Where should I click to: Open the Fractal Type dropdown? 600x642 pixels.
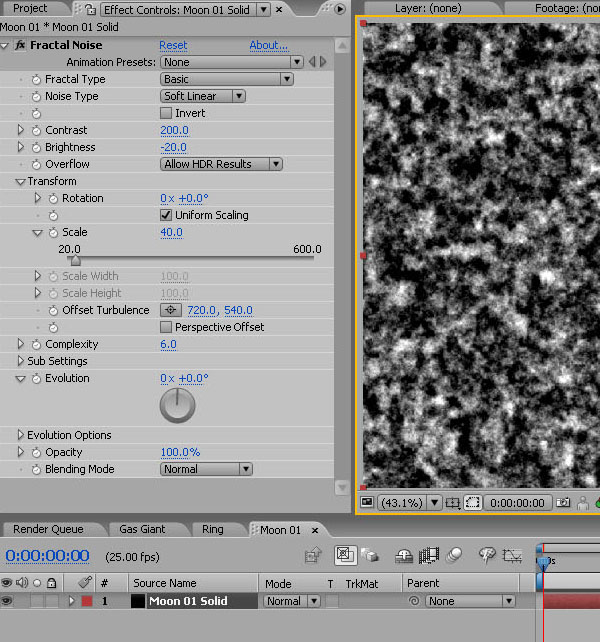(x=226, y=79)
